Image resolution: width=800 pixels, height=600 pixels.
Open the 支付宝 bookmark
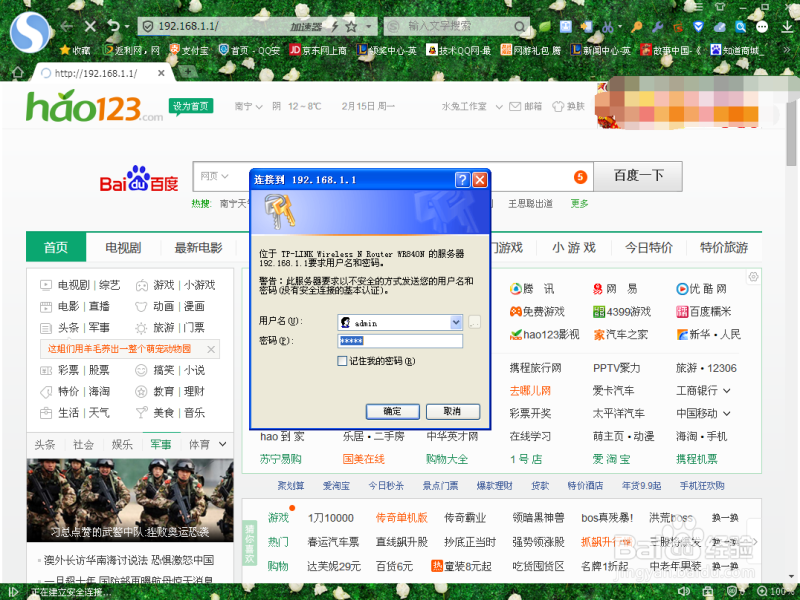tap(189, 50)
